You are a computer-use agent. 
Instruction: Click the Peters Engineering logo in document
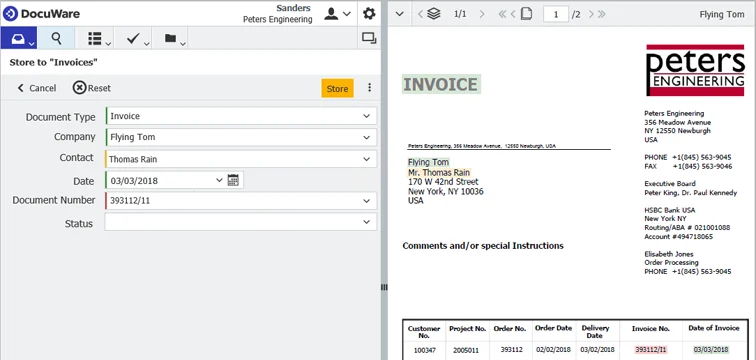point(695,70)
